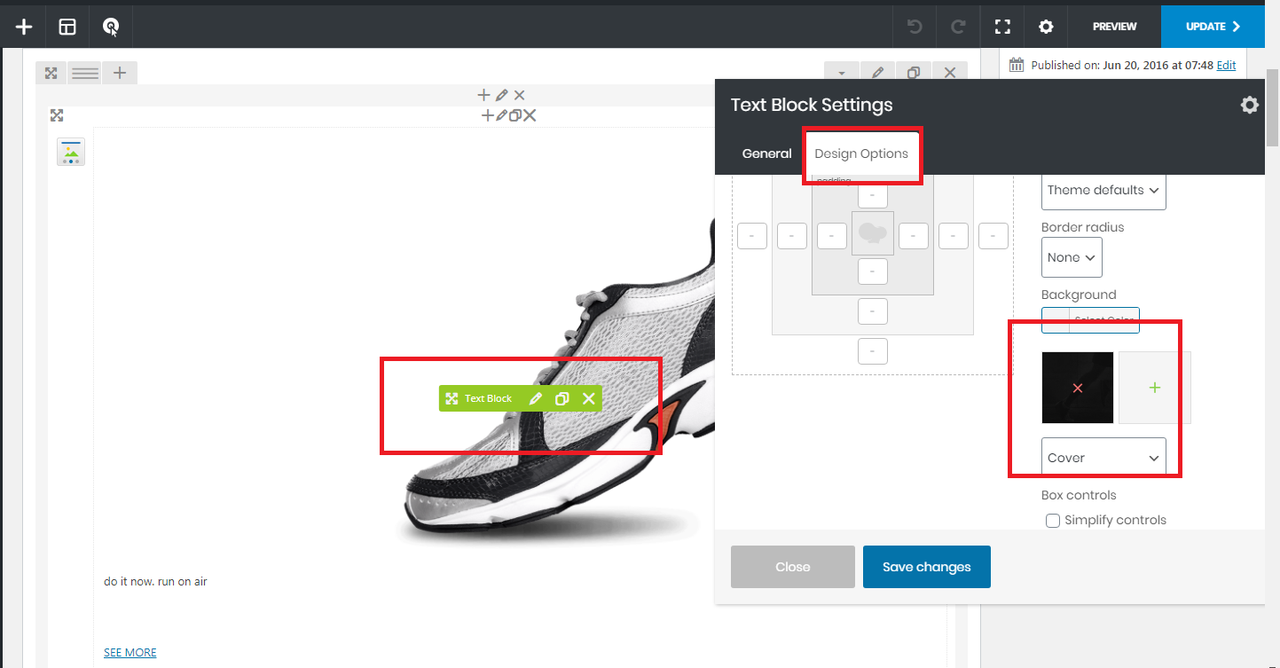
Task: Click the Background color swatch
Action: 1056,320
